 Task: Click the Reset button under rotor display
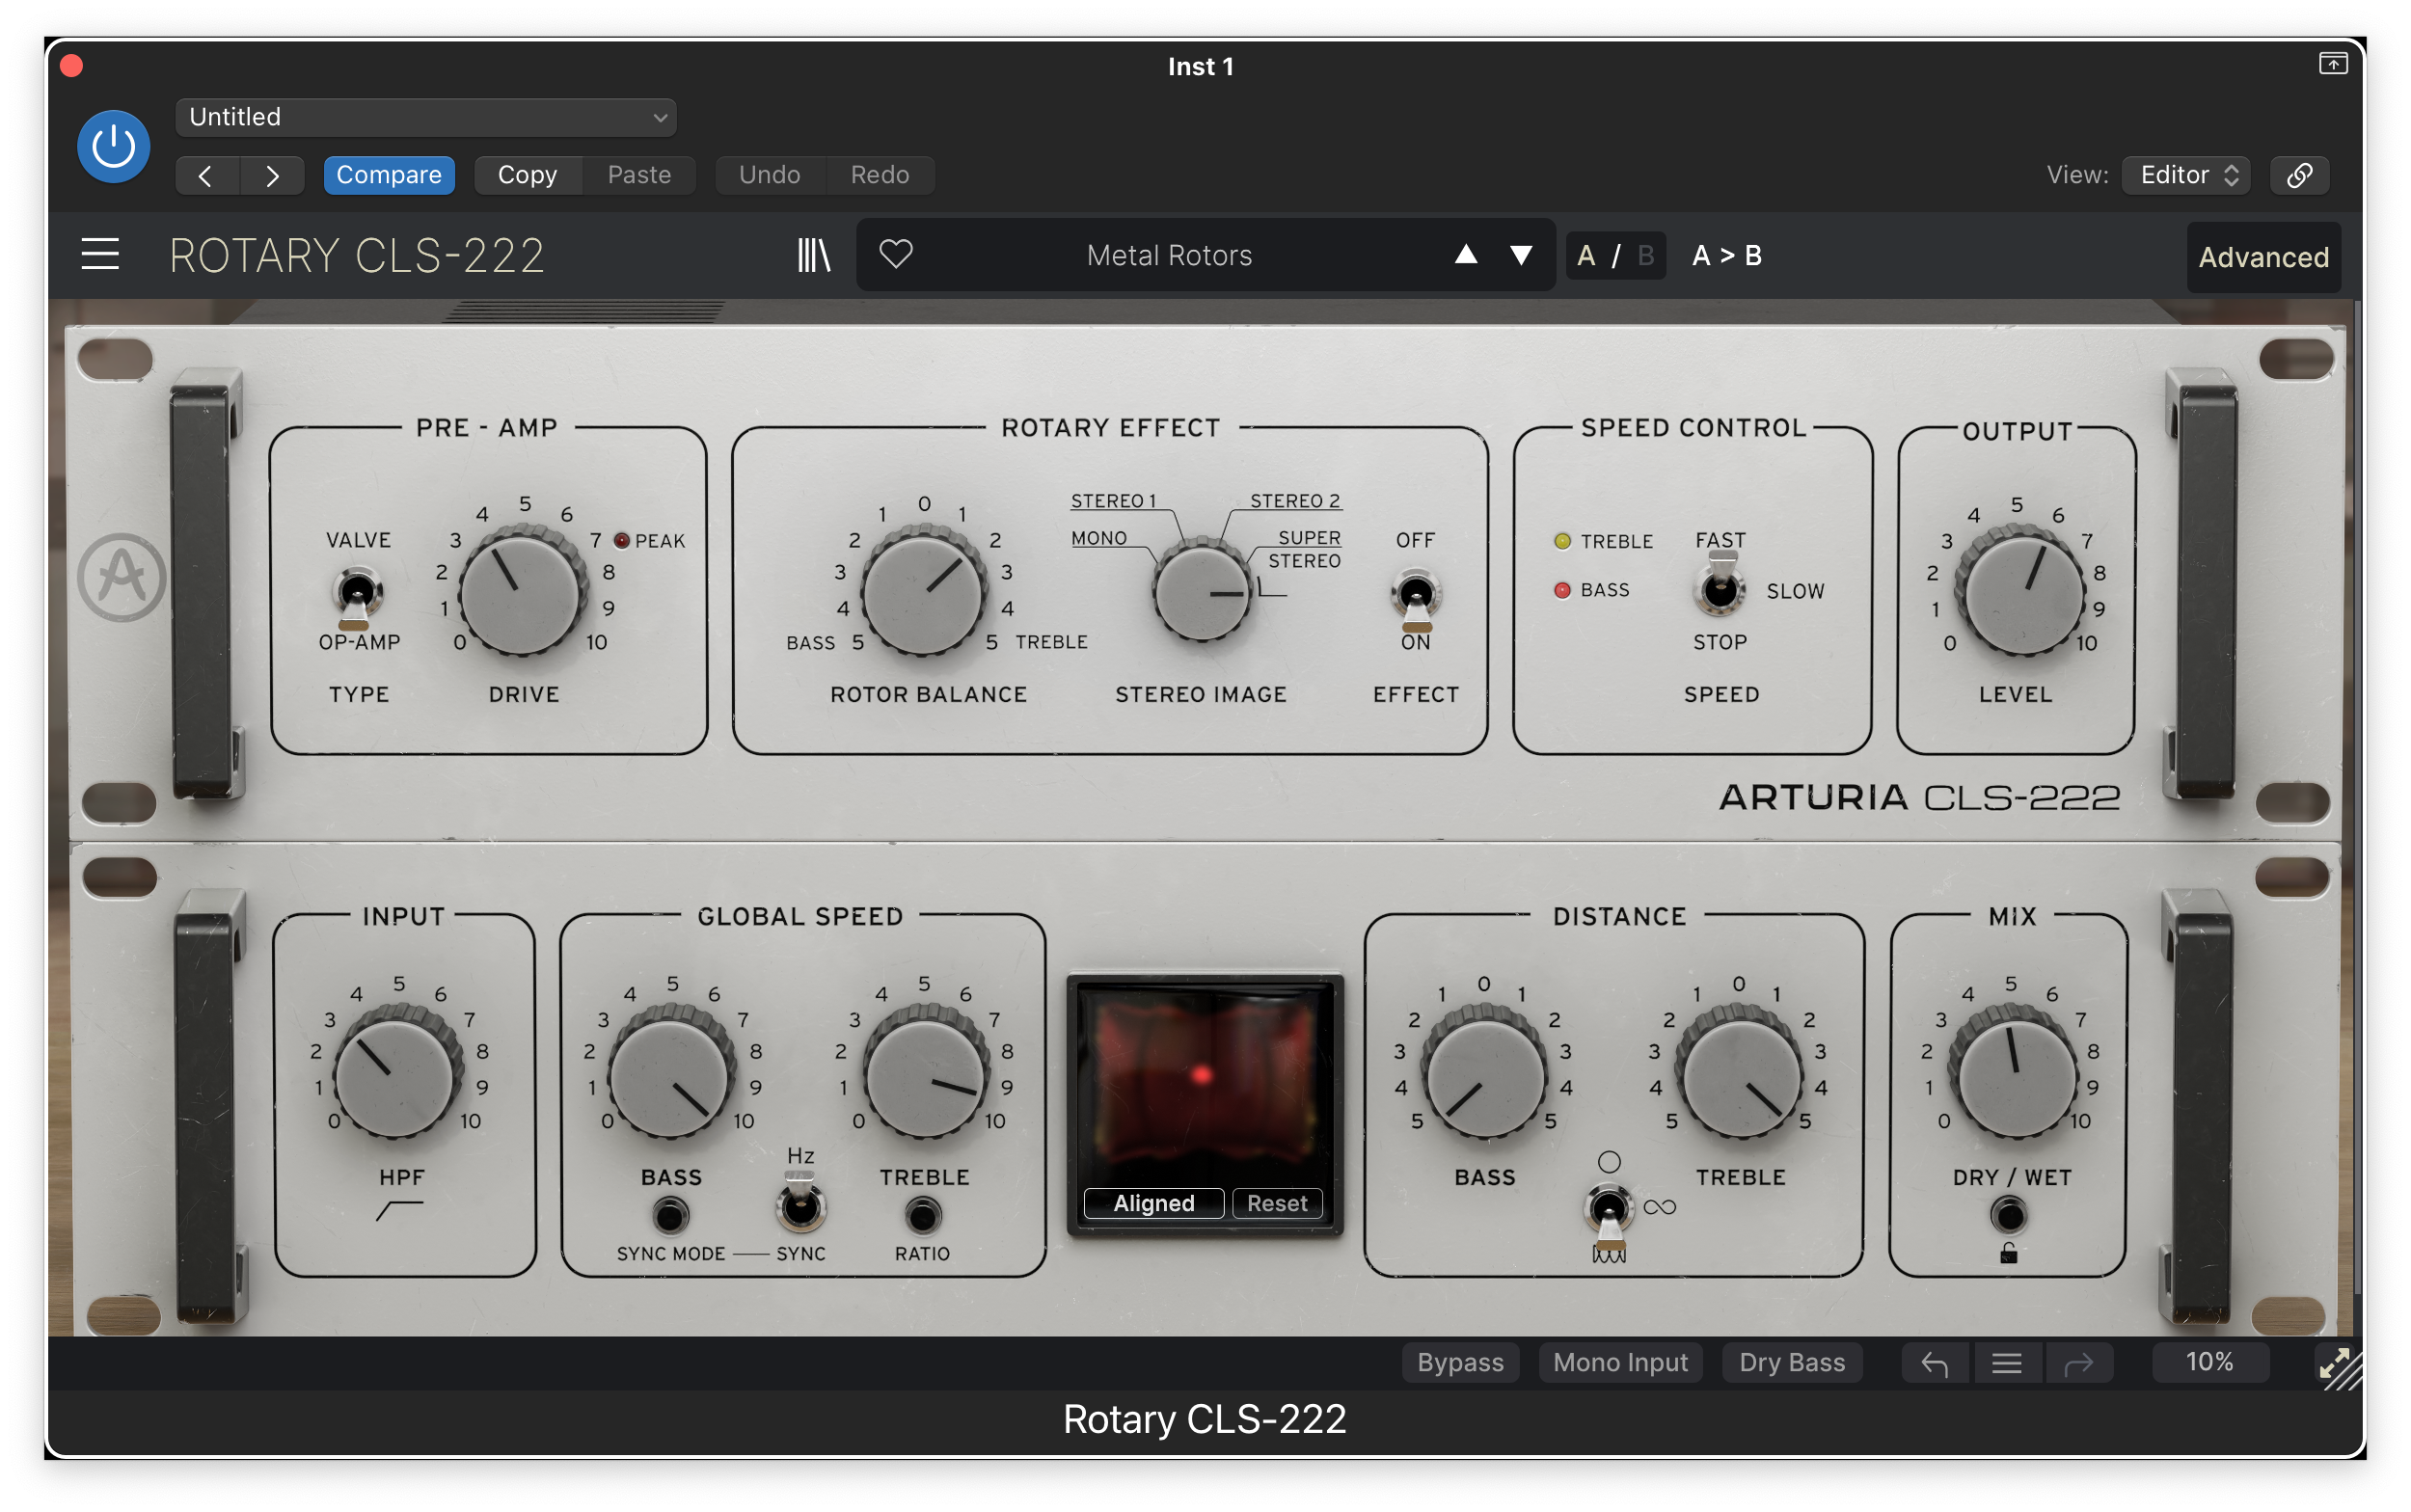coord(1277,1203)
